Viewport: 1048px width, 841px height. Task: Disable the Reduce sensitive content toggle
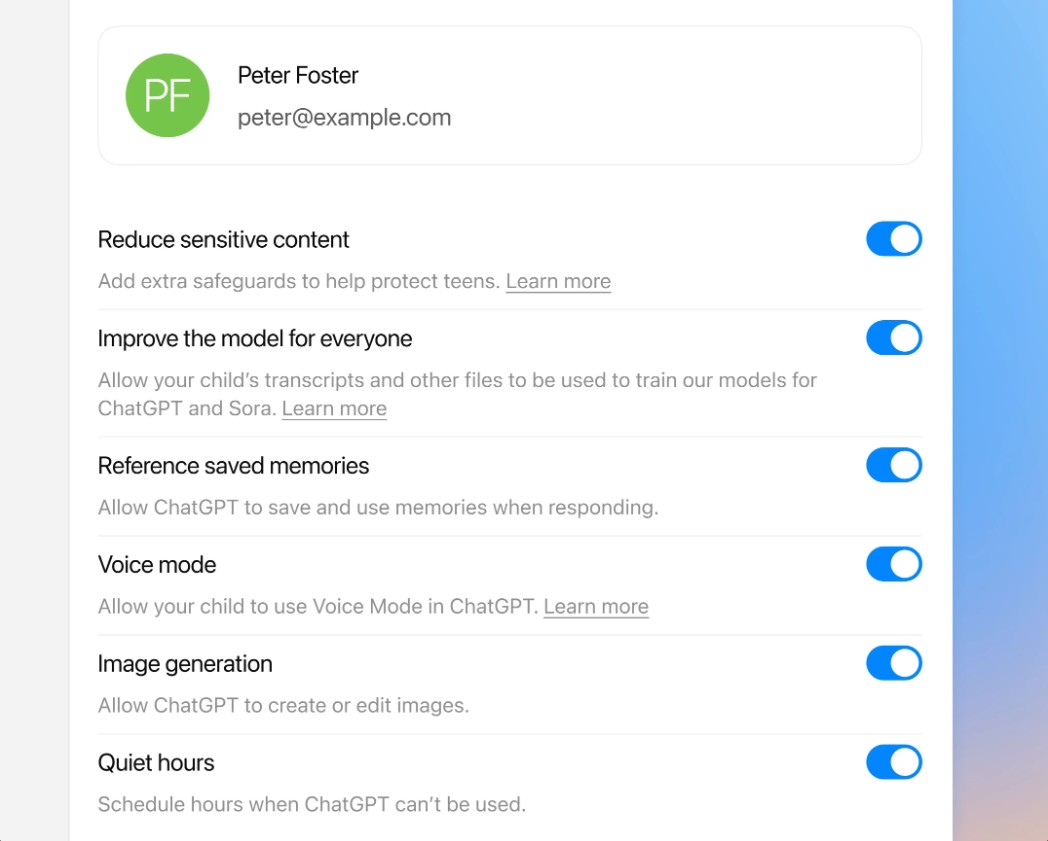coord(893,240)
